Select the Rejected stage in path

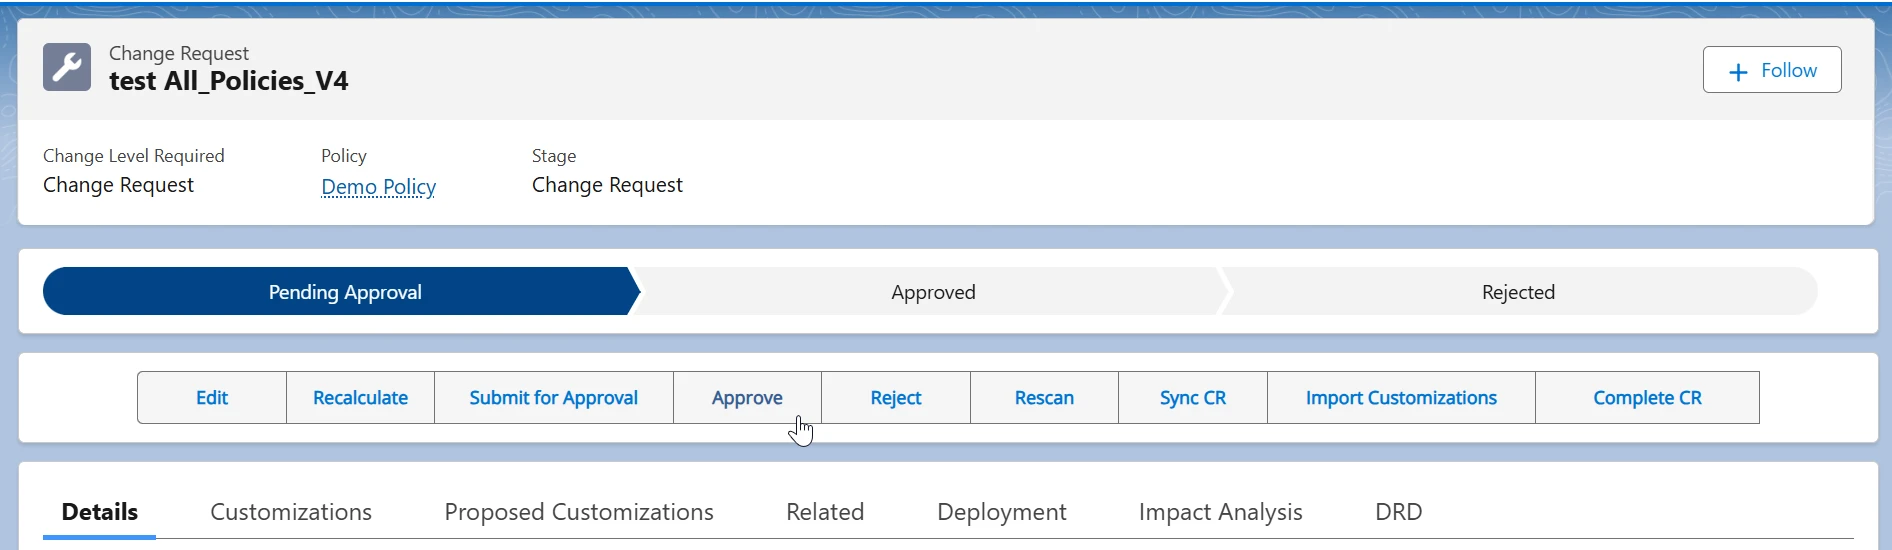click(1517, 292)
